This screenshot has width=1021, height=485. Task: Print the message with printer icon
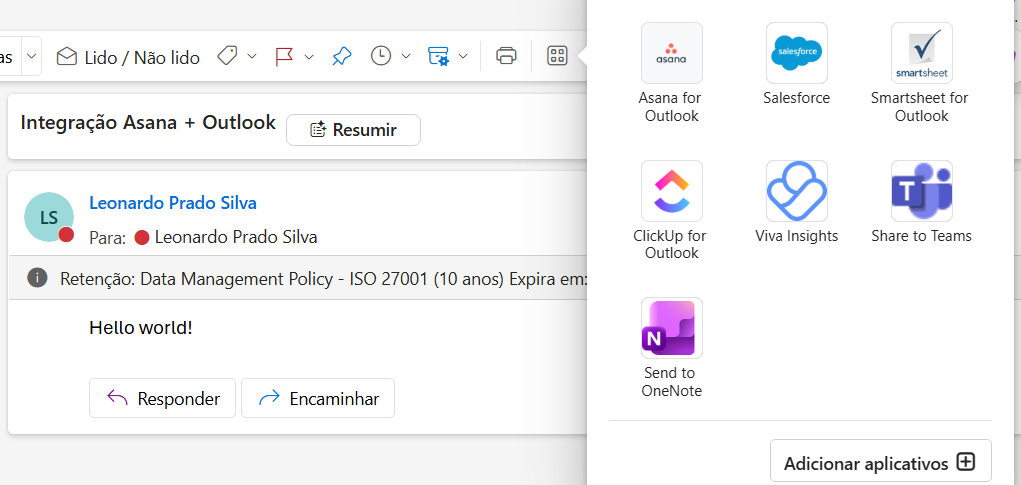pos(507,56)
